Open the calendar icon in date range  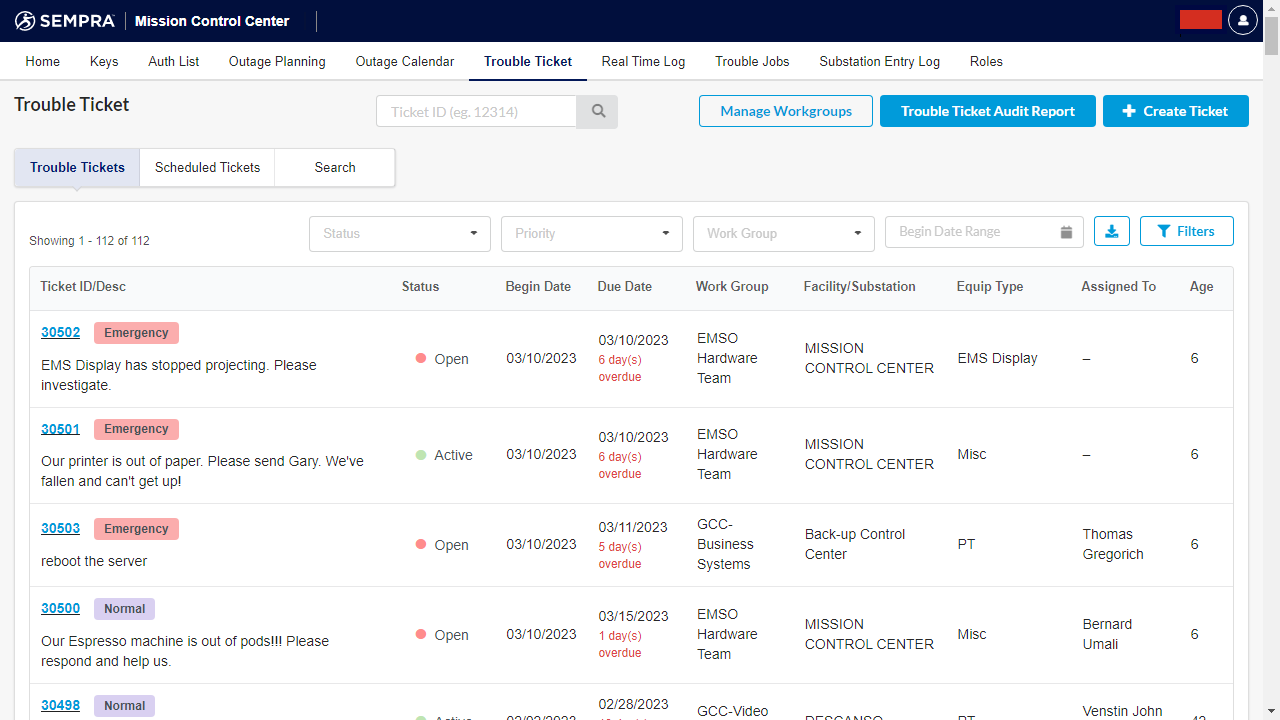click(1066, 232)
